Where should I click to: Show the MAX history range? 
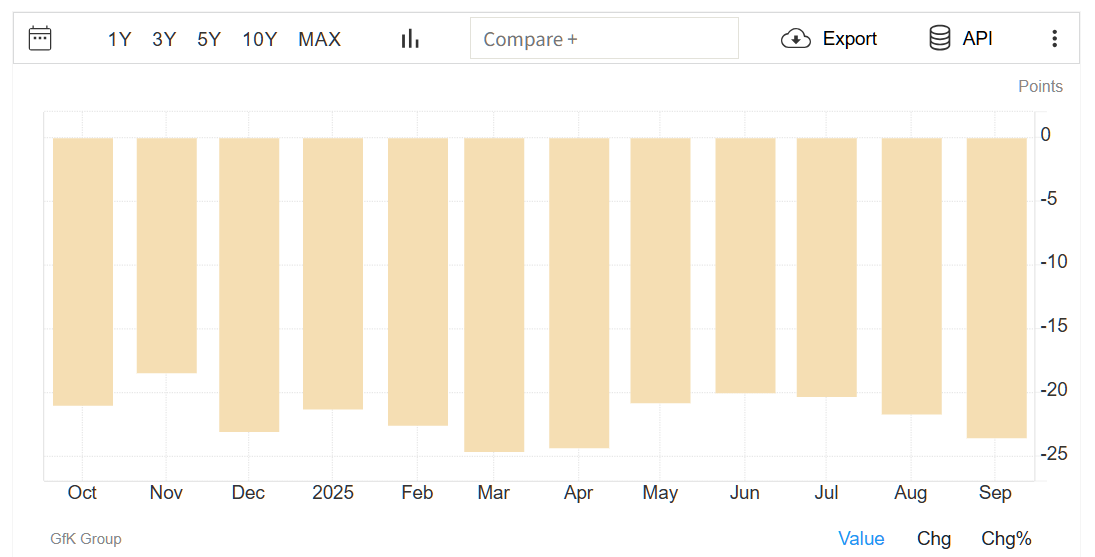(319, 39)
